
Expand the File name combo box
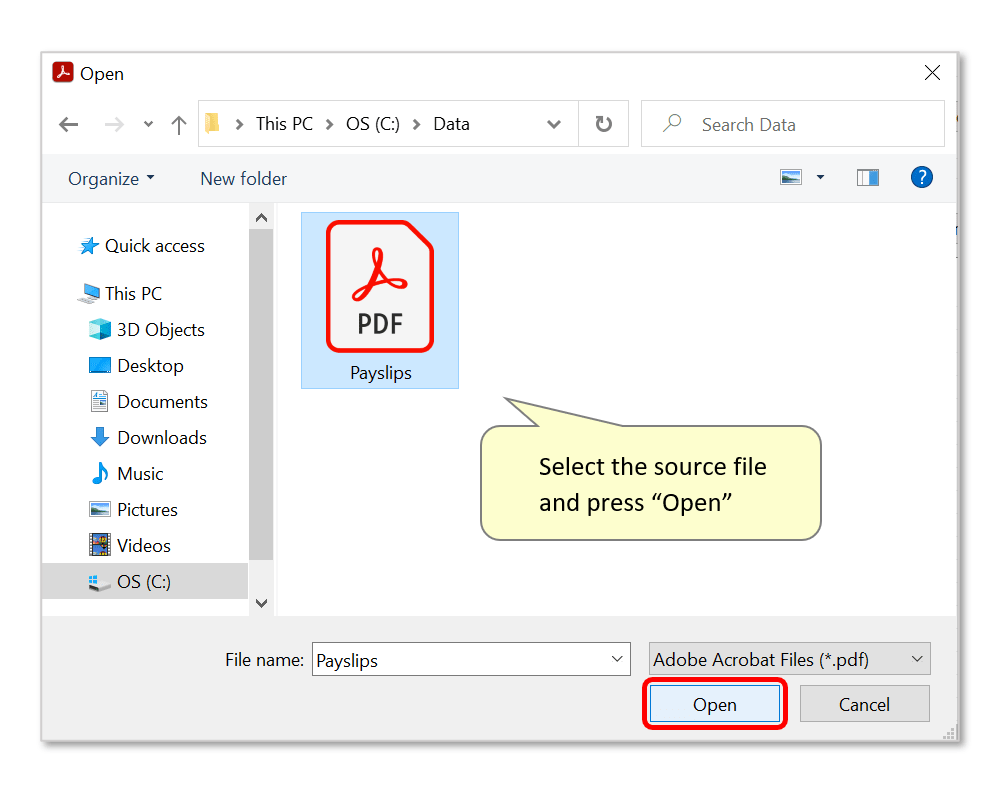[617, 659]
